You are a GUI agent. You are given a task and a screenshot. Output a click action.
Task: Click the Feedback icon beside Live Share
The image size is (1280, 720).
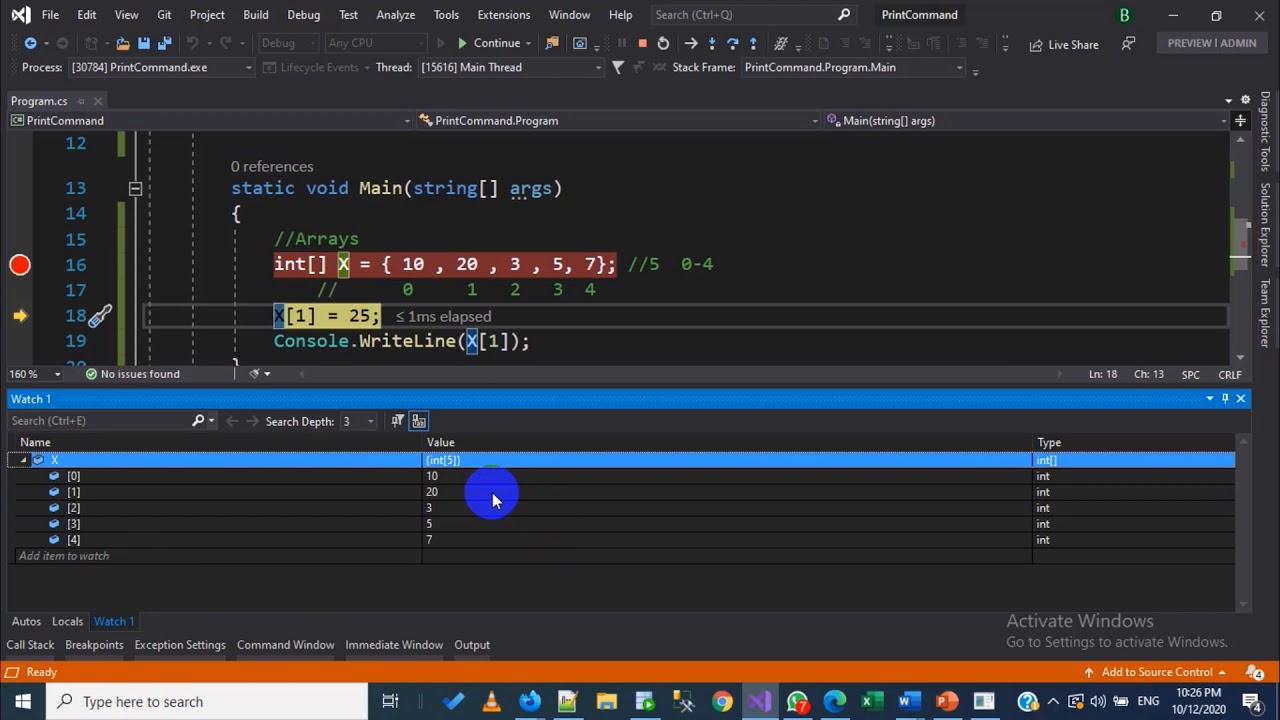(x=1128, y=44)
